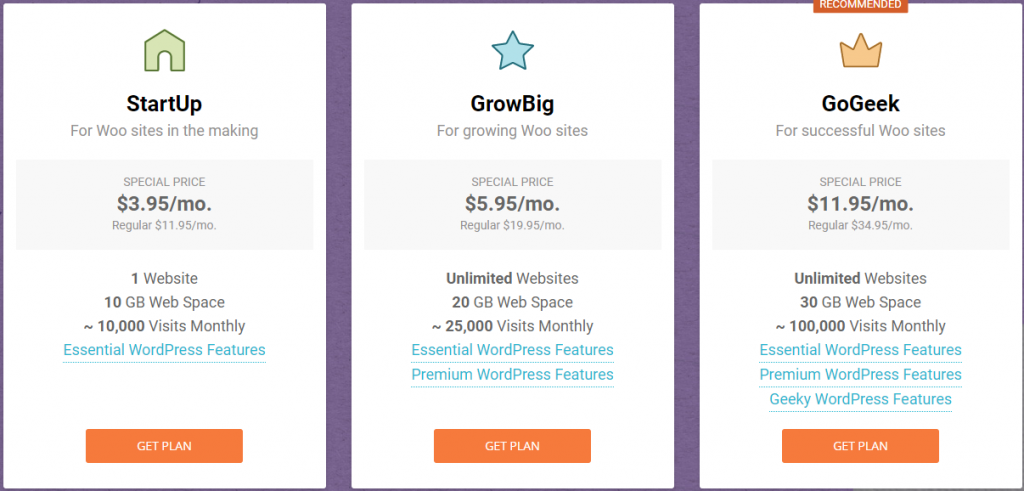Click the GoGeek crown icon
1024x491 pixels.
[x=860, y=50]
